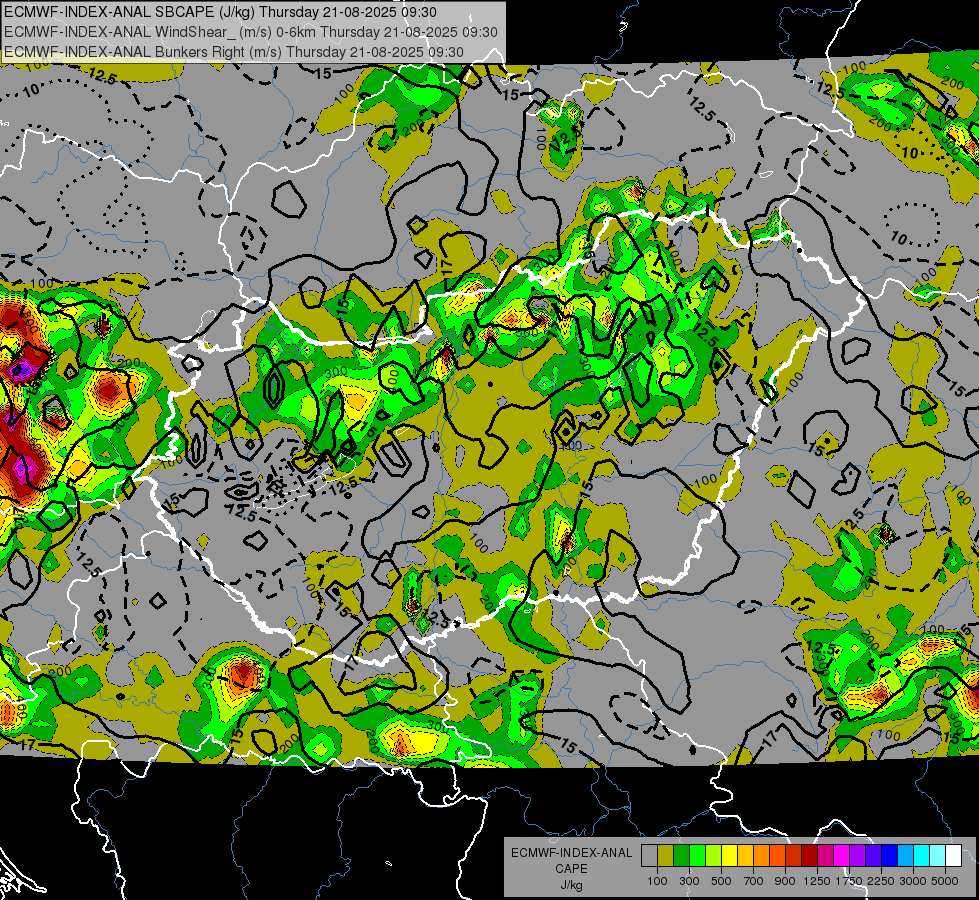Select the pure yellow swatch after 500

729,856
